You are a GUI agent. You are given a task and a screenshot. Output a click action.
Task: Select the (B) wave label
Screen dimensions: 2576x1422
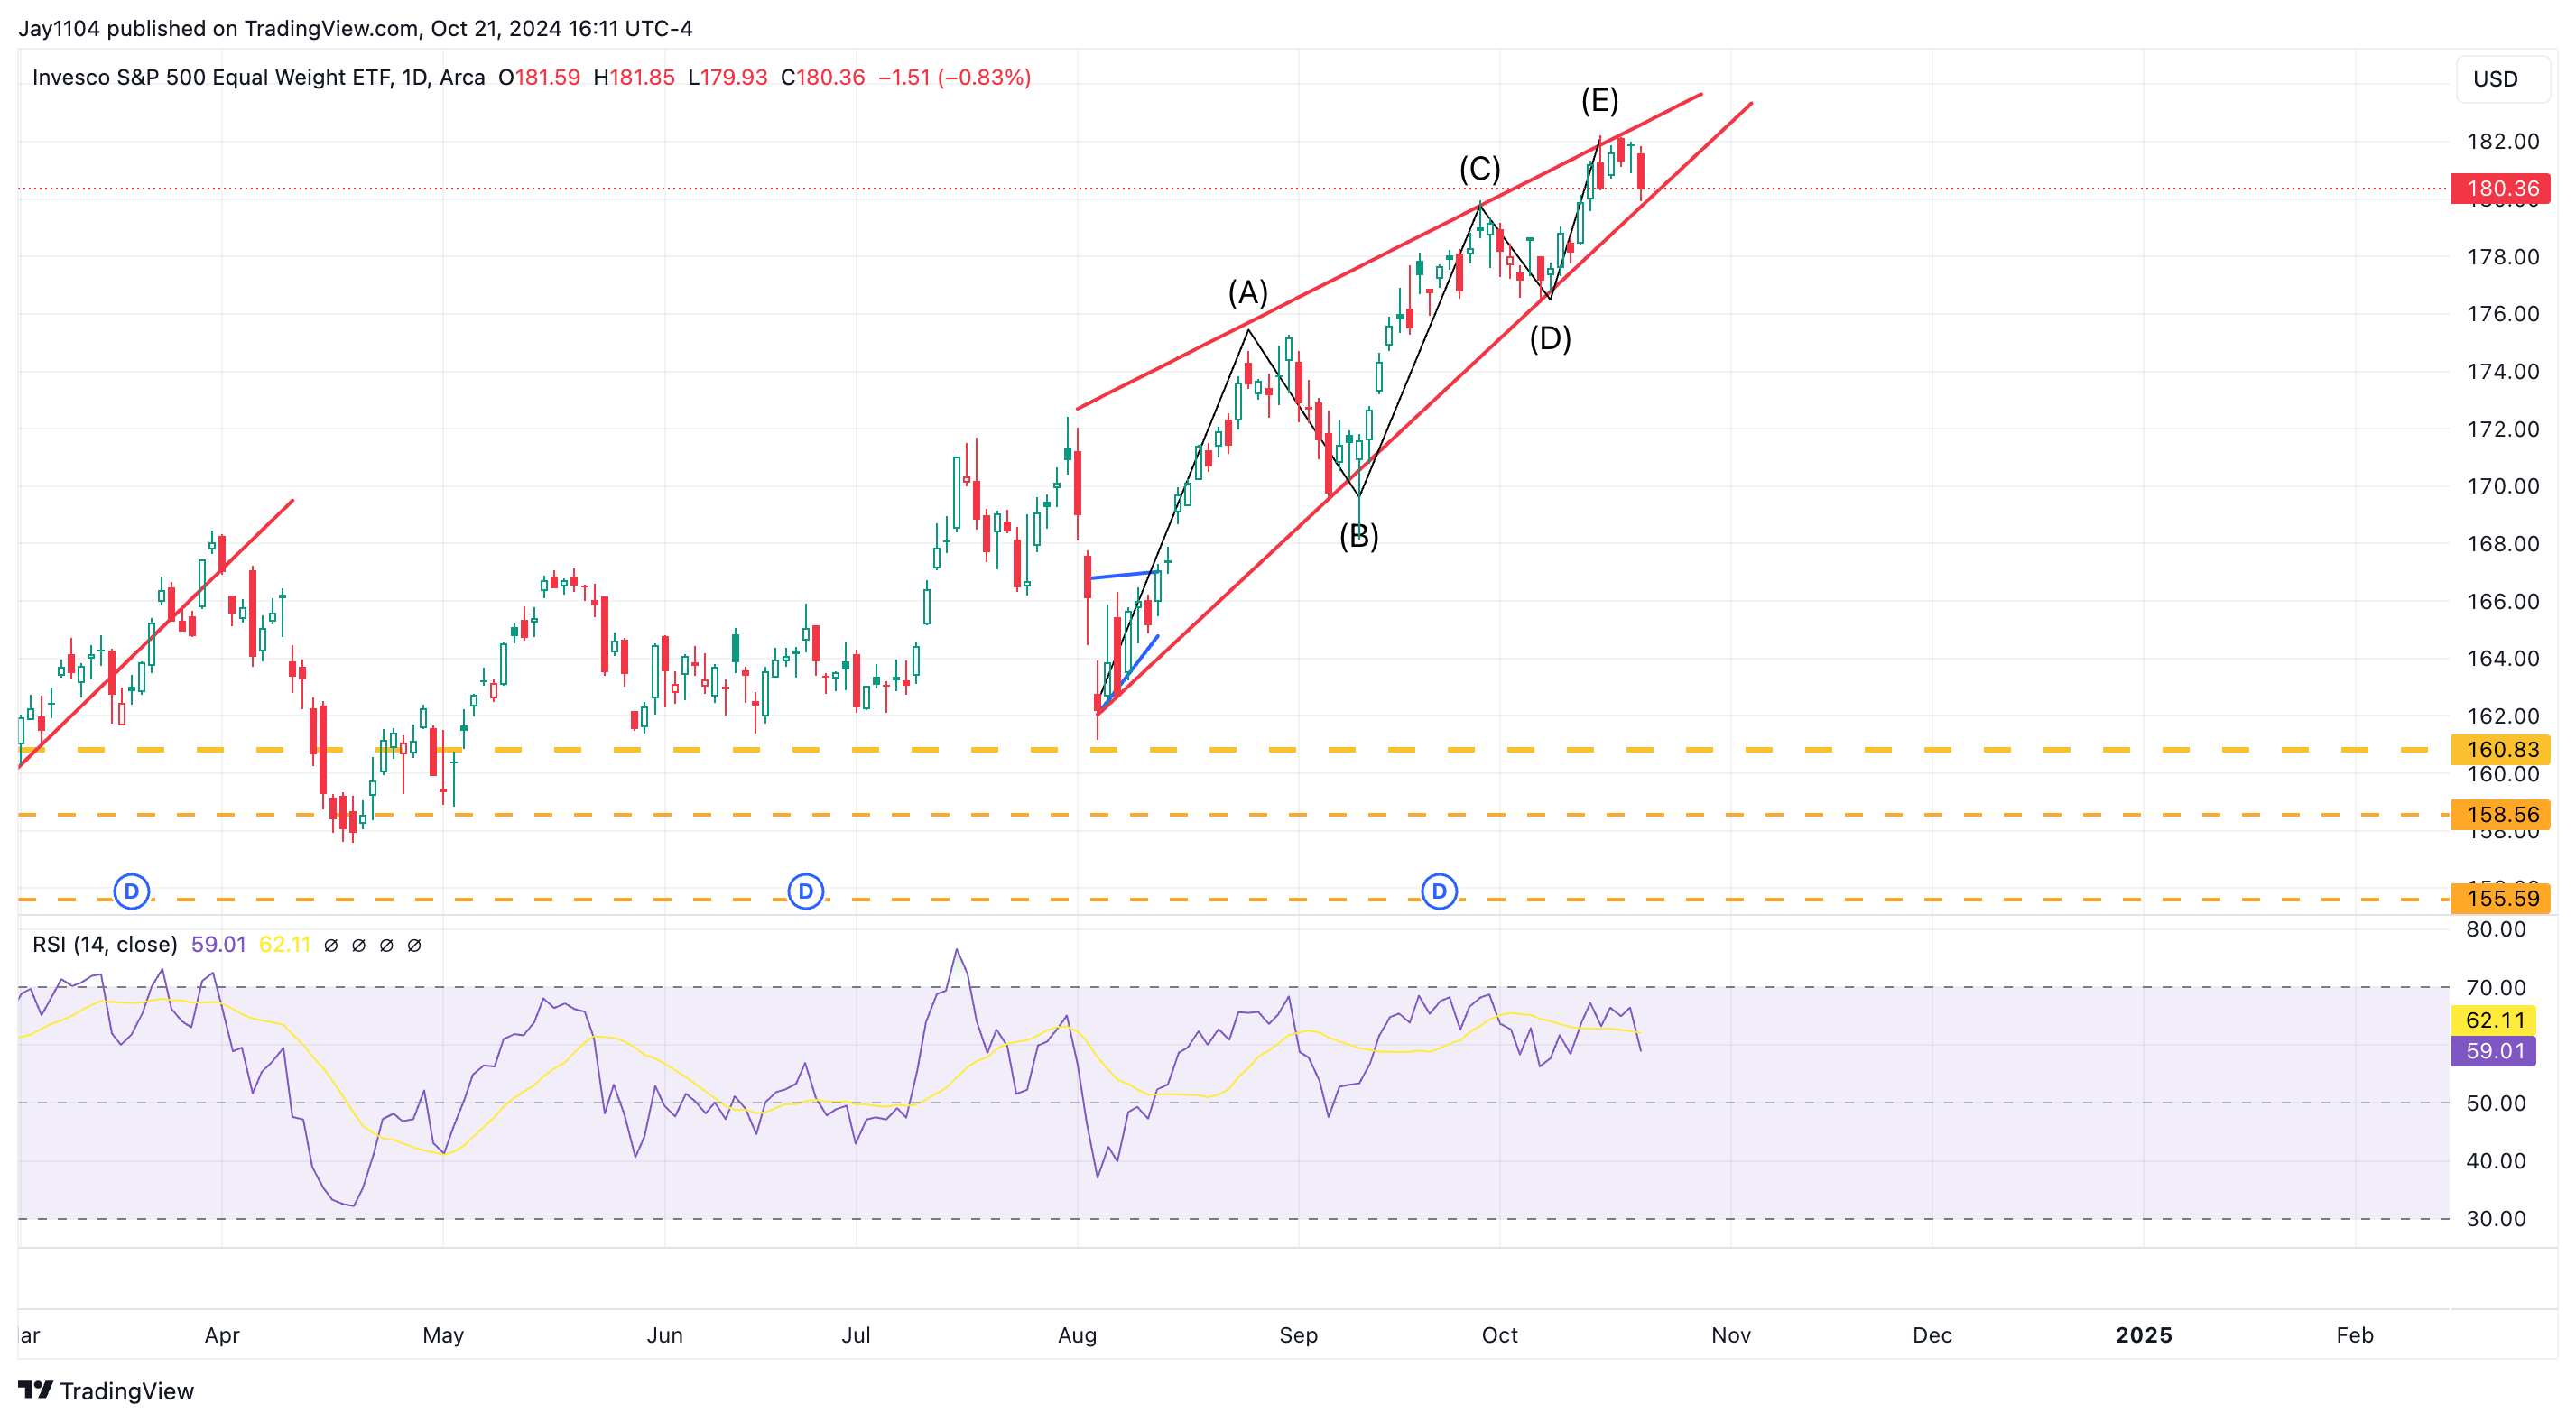click(x=1359, y=536)
